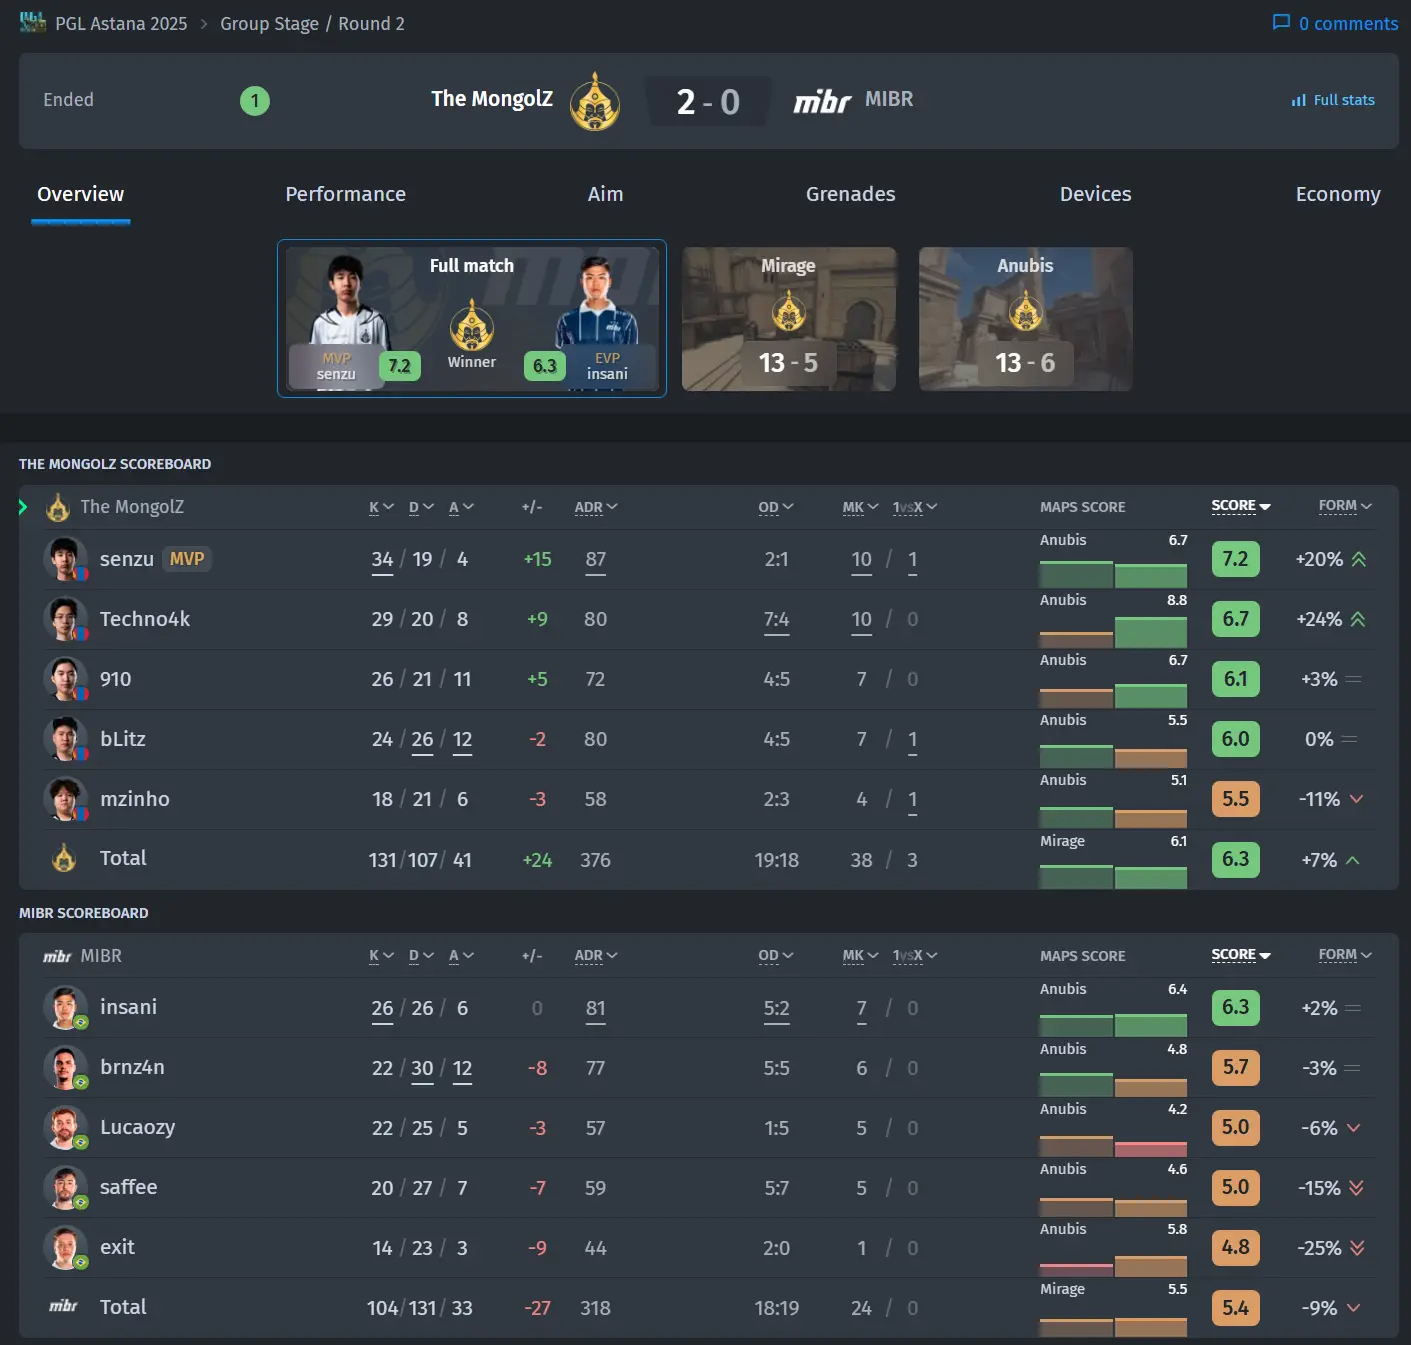Image resolution: width=1411 pixels, height=1345 pixels.
Task: Sort MongolZ scoreboard by MK column
Action: [860, 507]
